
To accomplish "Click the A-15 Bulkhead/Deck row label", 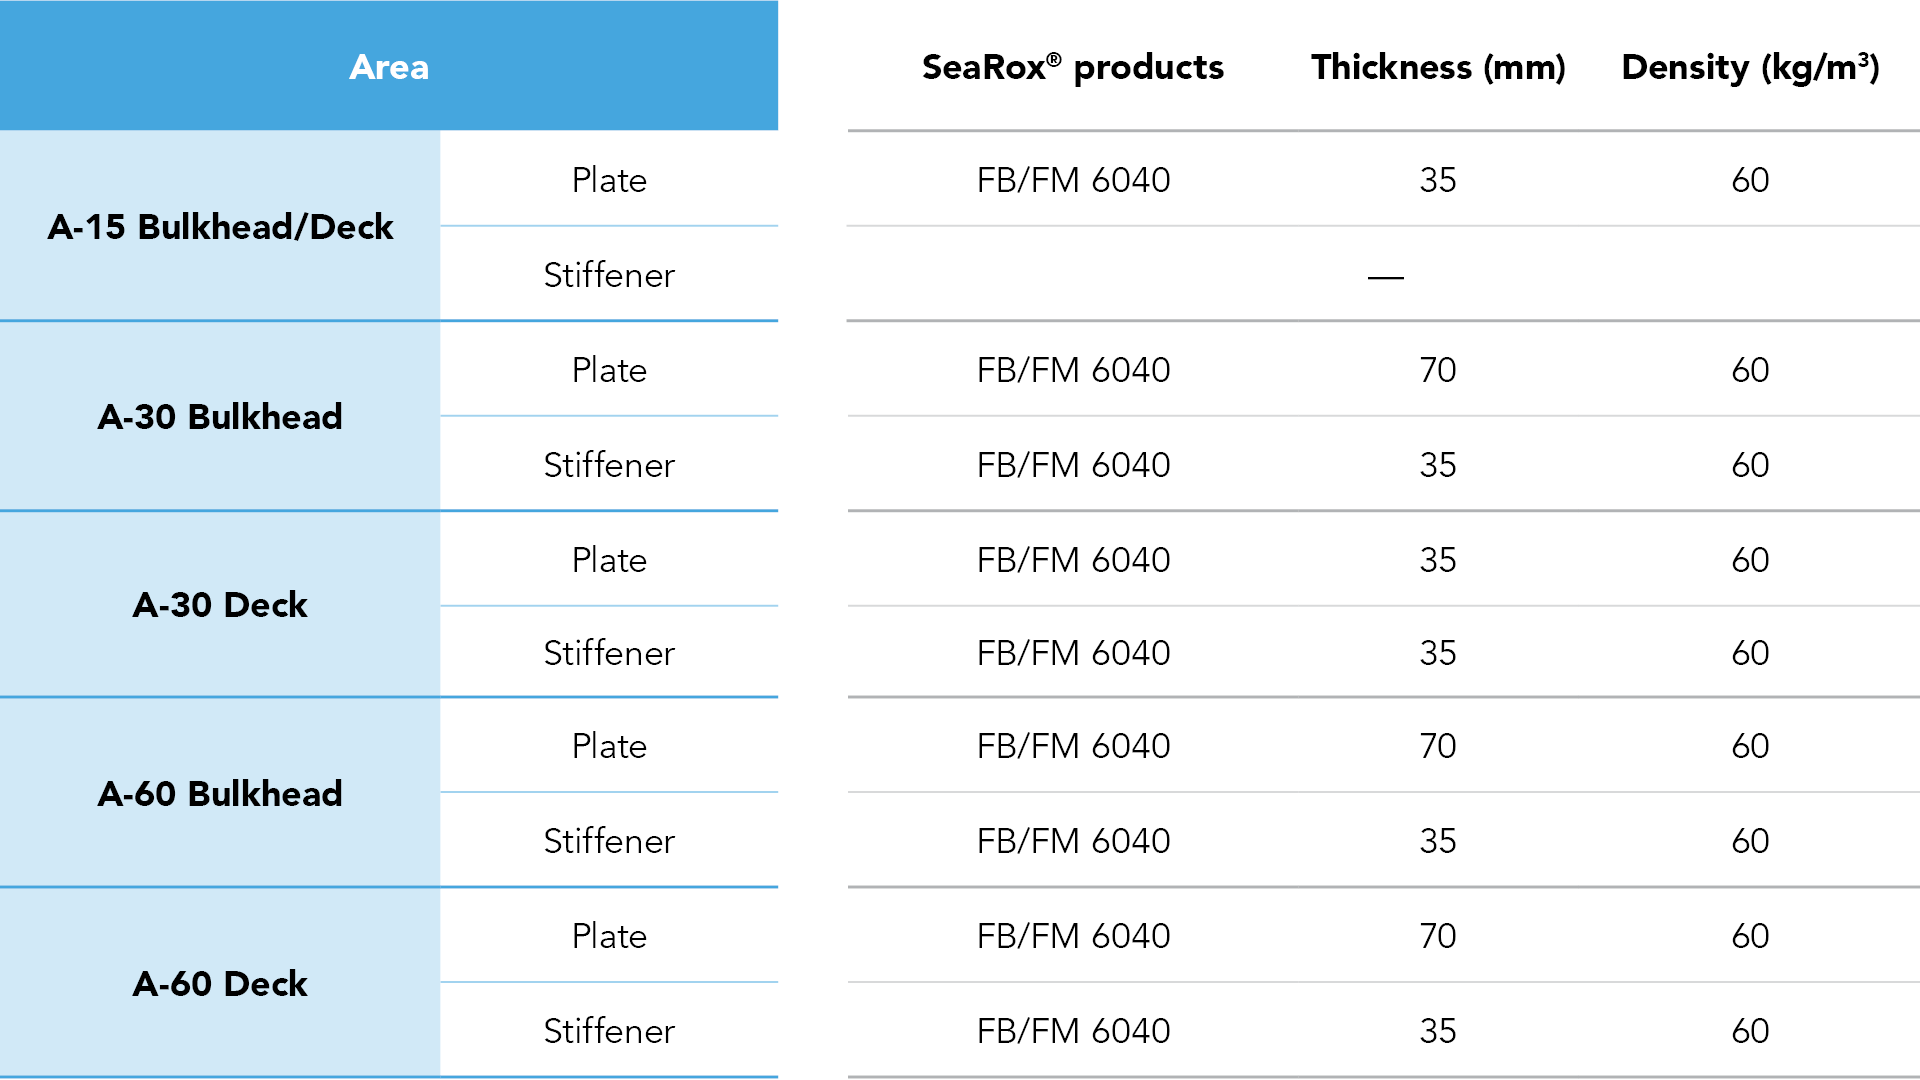I will [220, 227].
